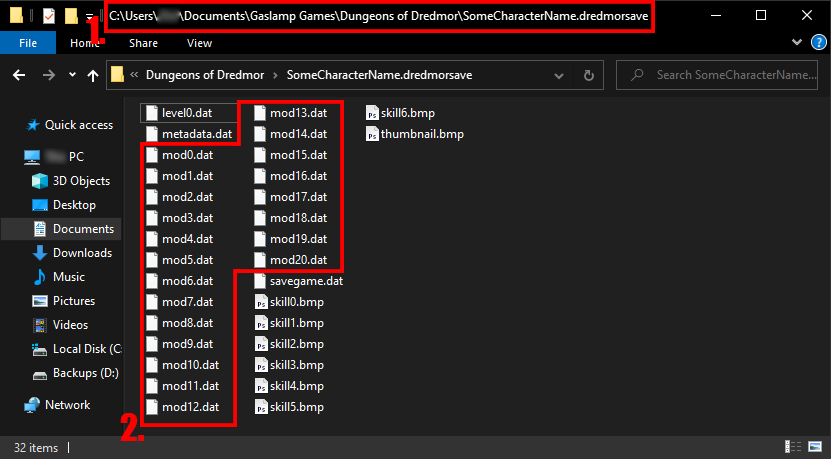Select the metadata.dat file
The width and height of the screenshot is (831, 459).
tap(190, 134)
